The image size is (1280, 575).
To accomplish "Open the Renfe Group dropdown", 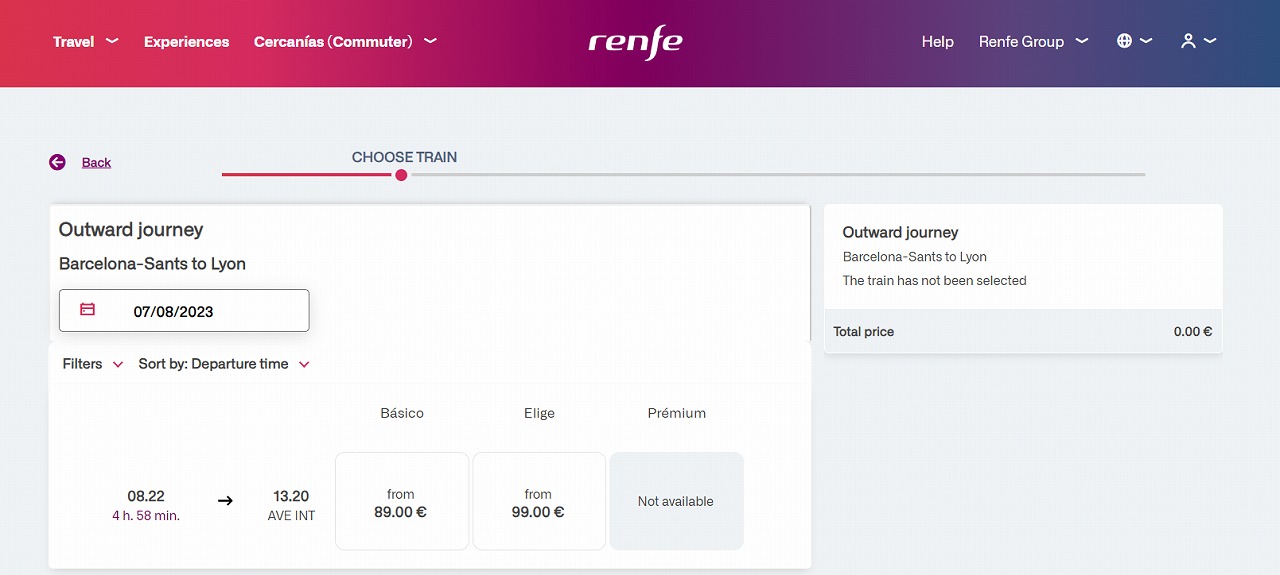I will pyautogui.click(x=1034, y=41).
